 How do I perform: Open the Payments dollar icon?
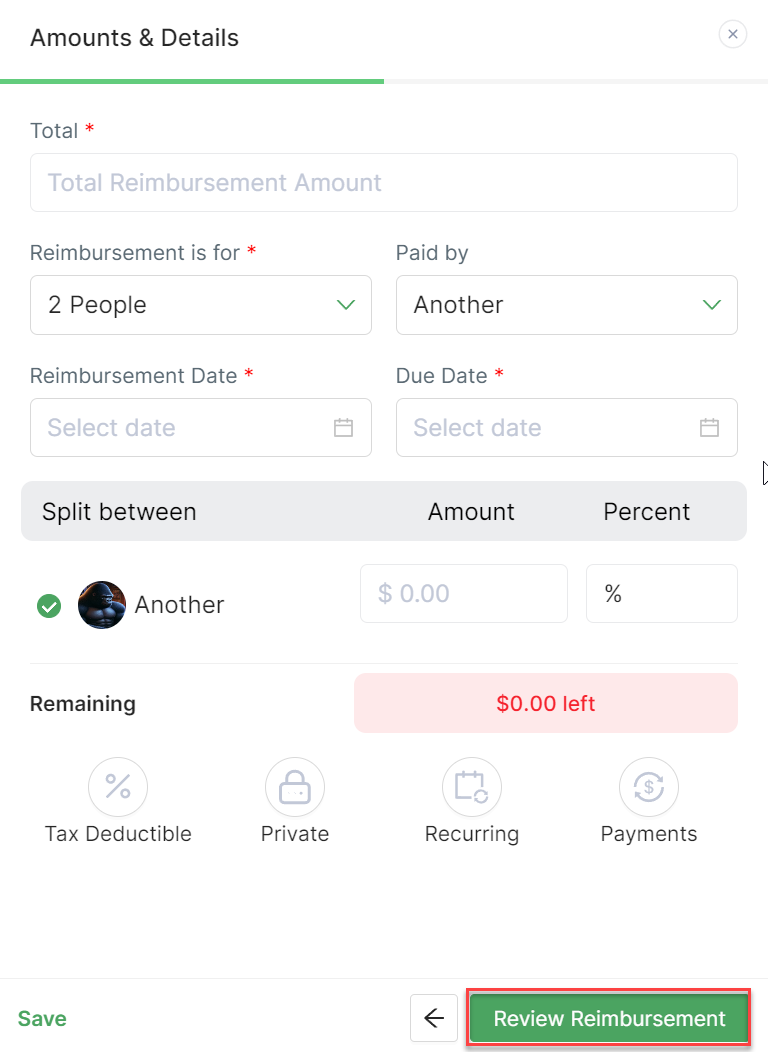point(649,787)
